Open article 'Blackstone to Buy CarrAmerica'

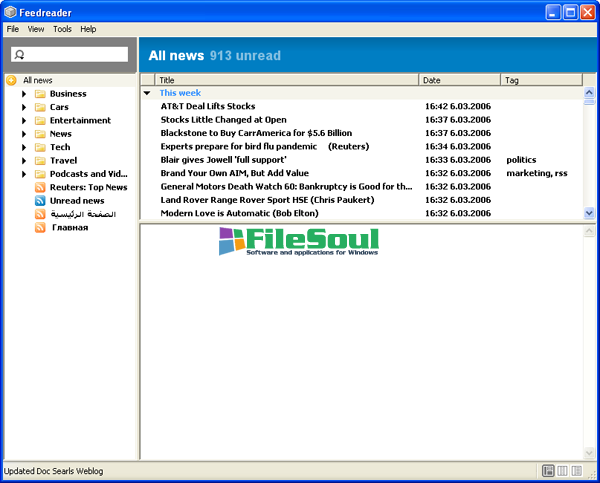coord(256,133)
